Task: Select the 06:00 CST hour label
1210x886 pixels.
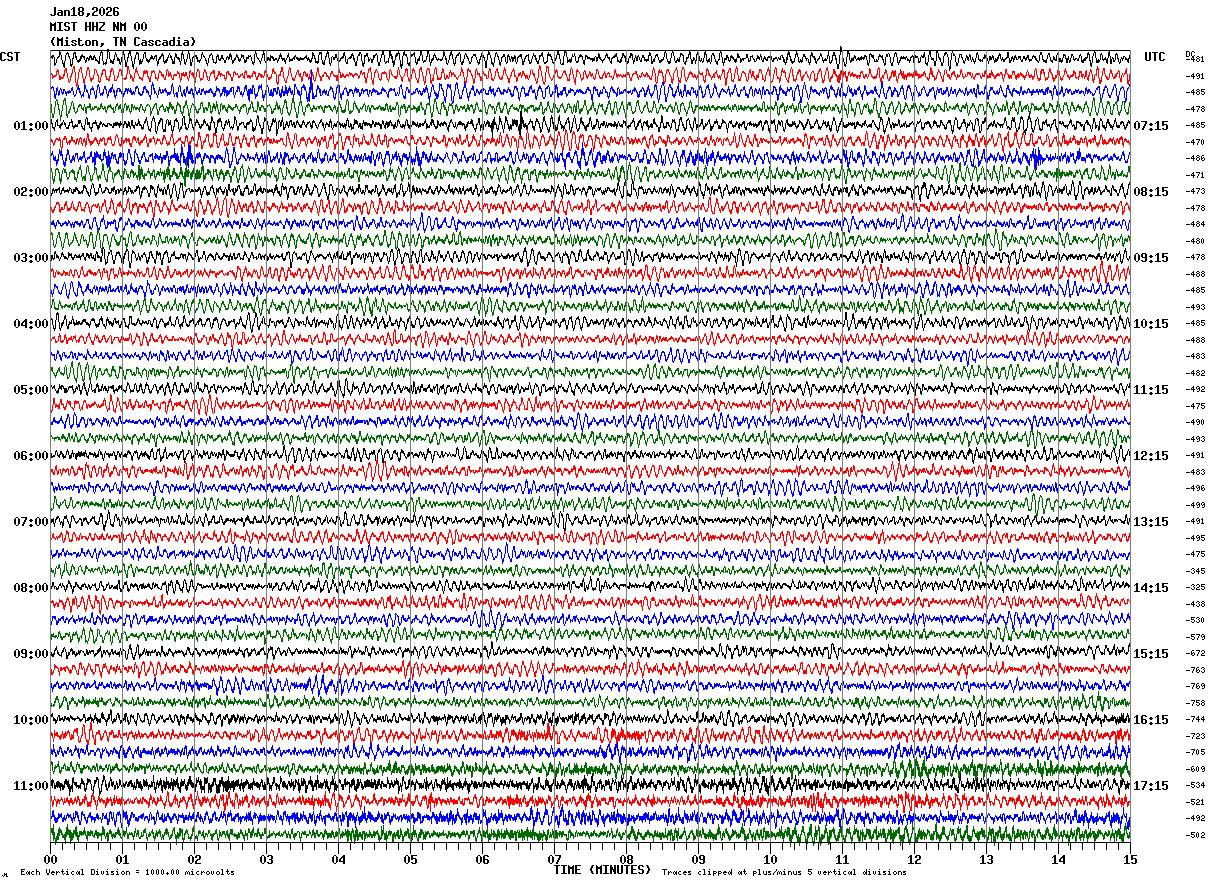Action: point(31,456)
